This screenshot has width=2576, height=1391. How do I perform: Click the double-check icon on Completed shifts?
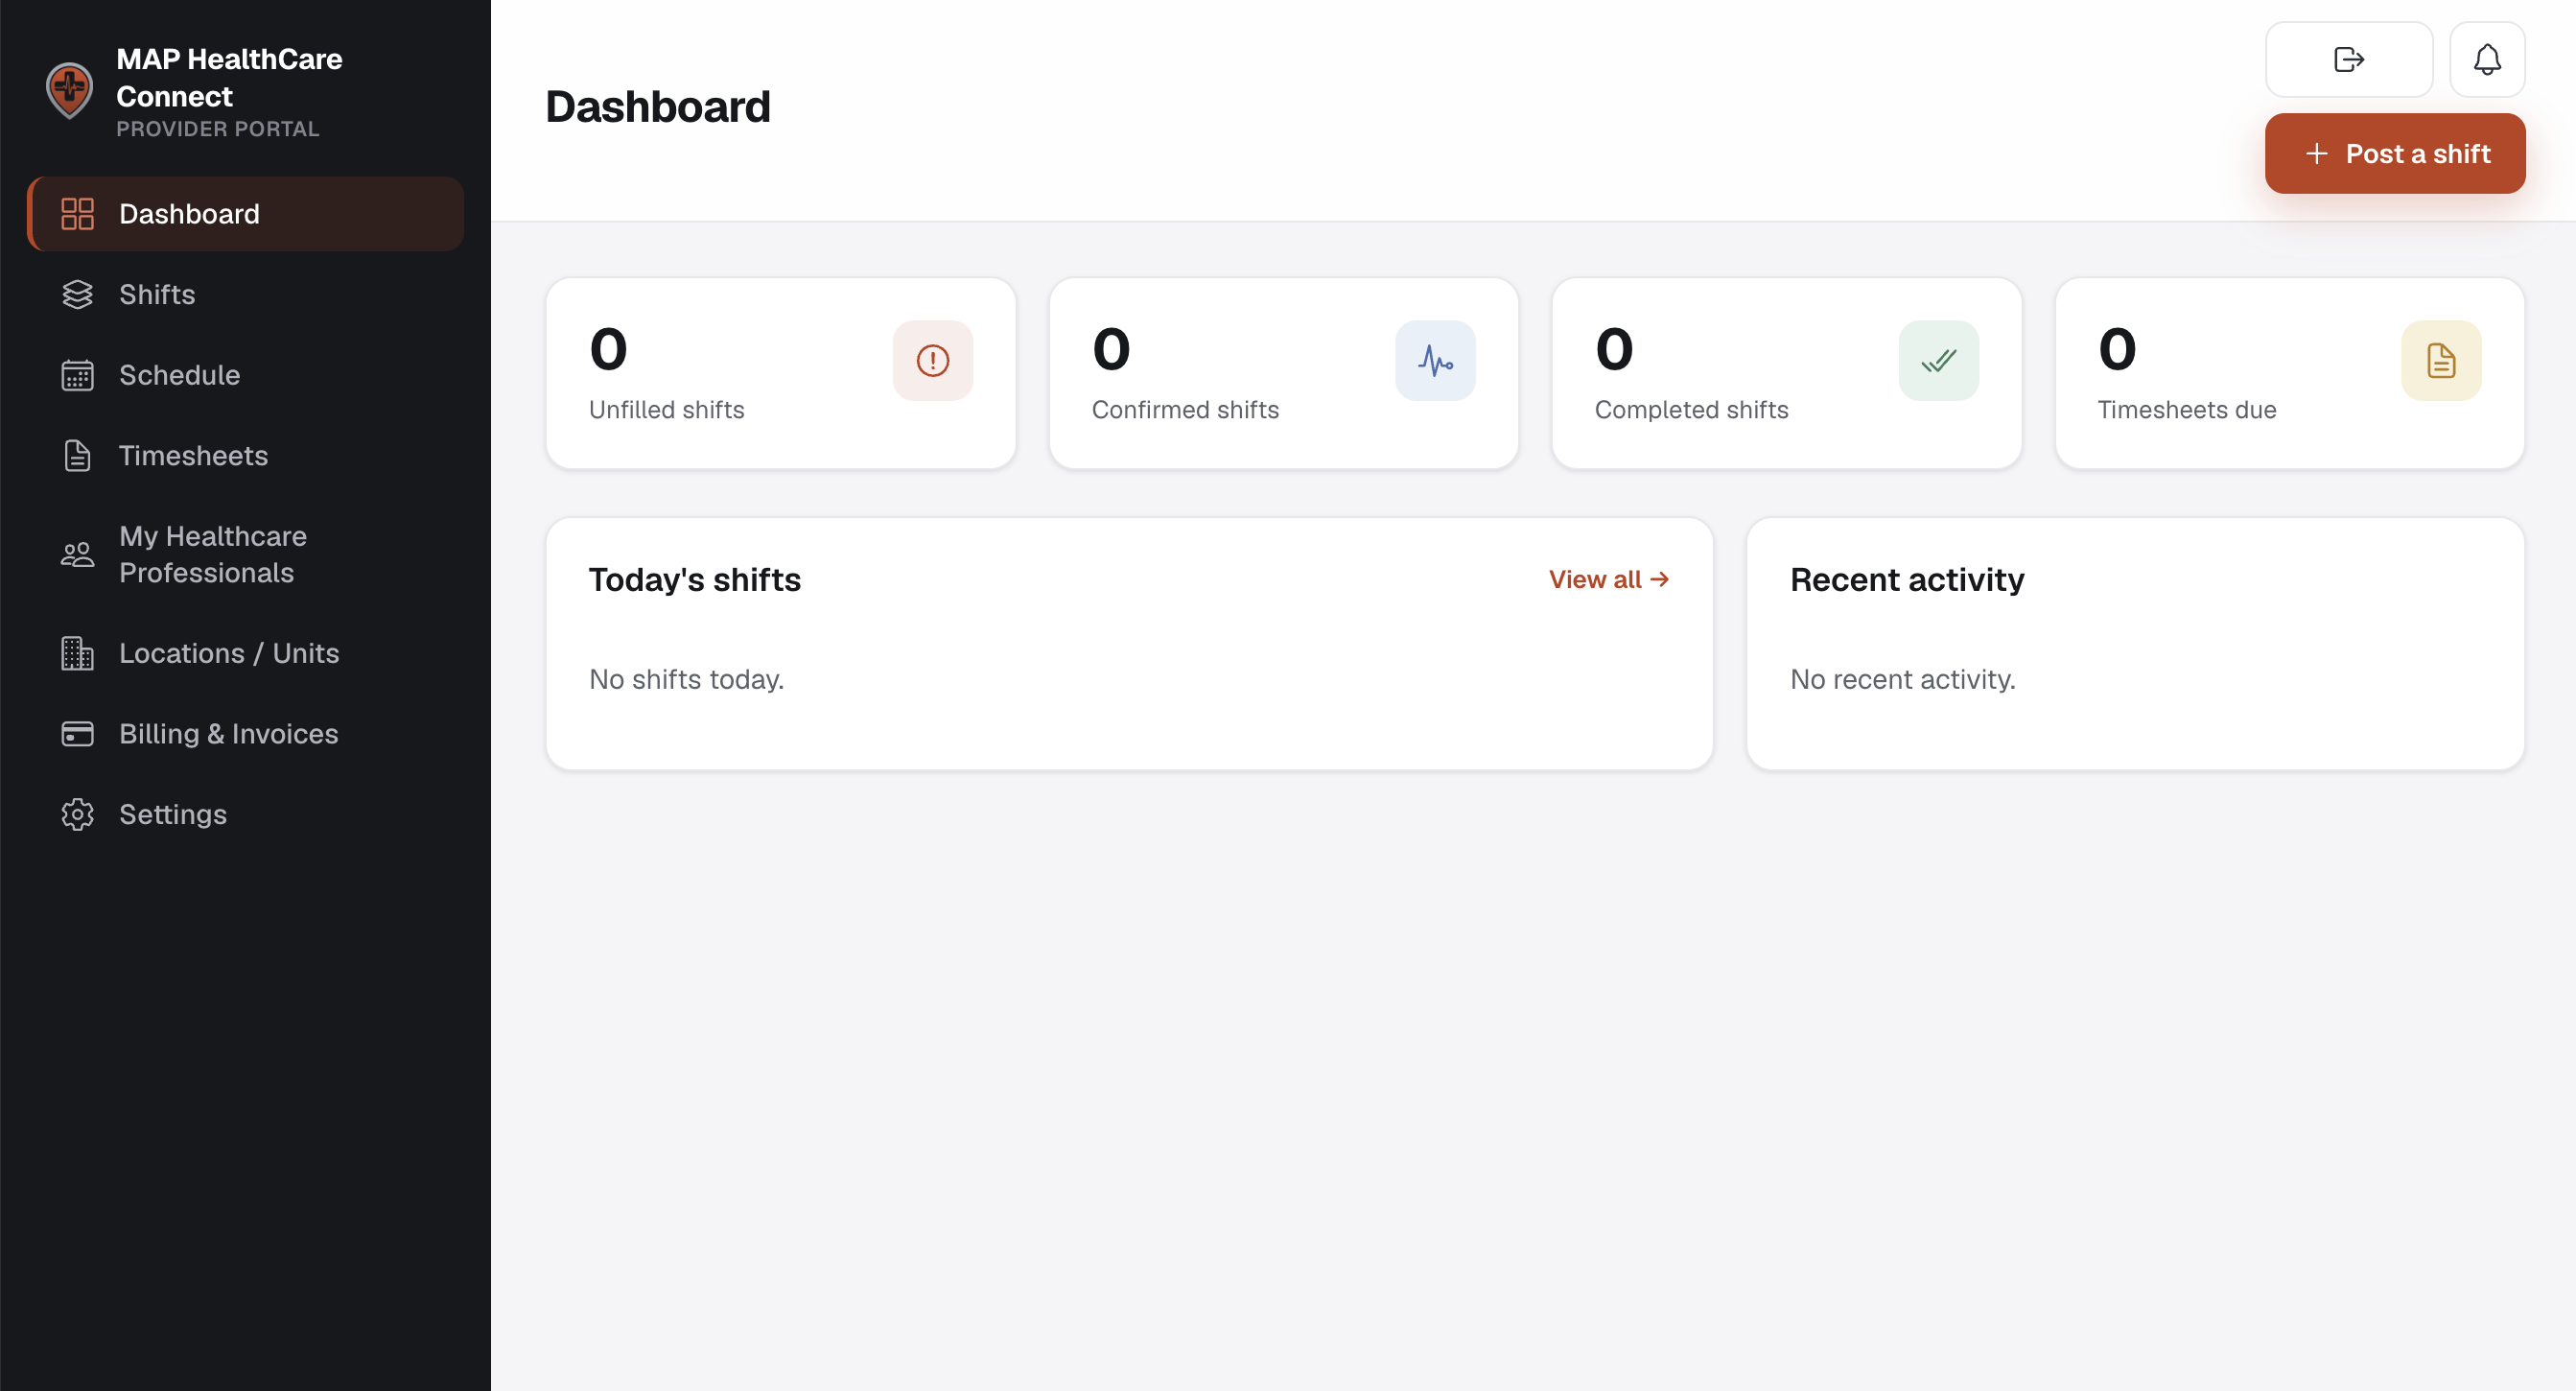(1938, 361)
